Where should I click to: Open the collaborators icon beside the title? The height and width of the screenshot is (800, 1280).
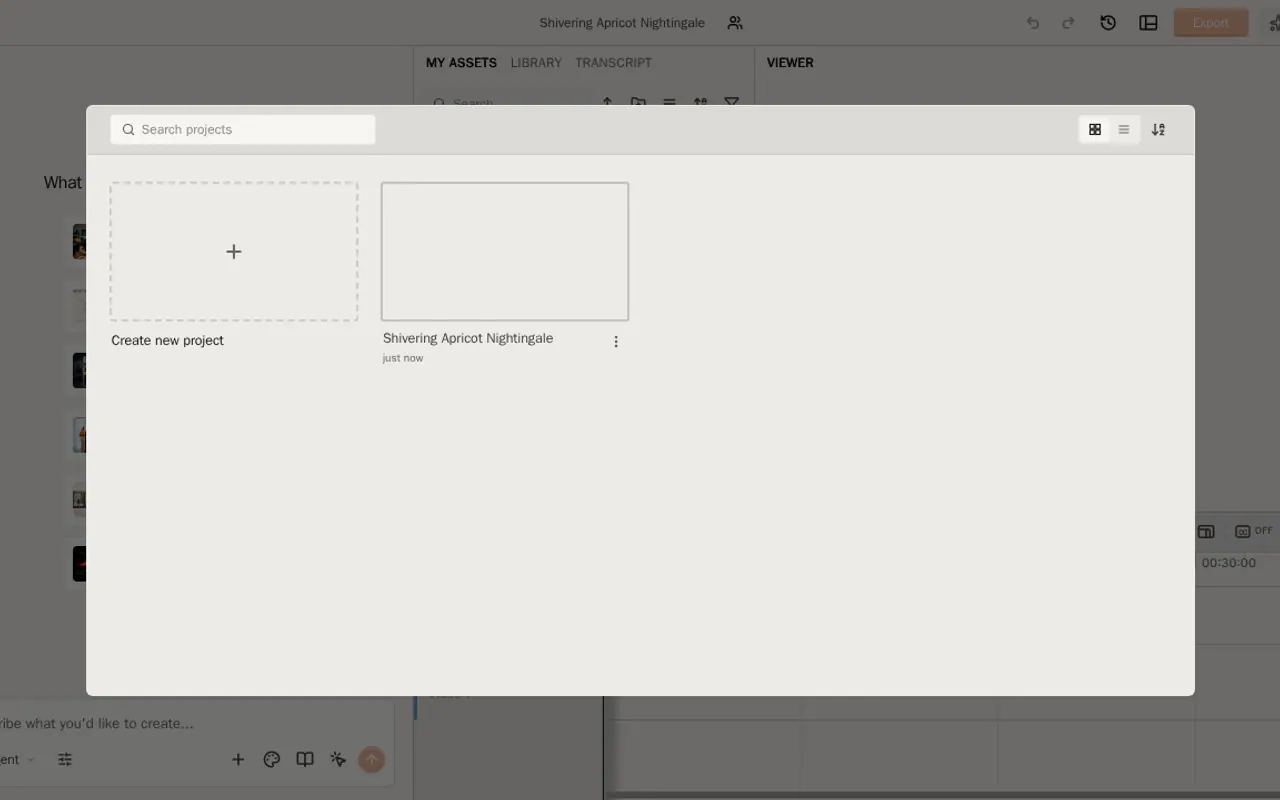[x=735, y=23]
